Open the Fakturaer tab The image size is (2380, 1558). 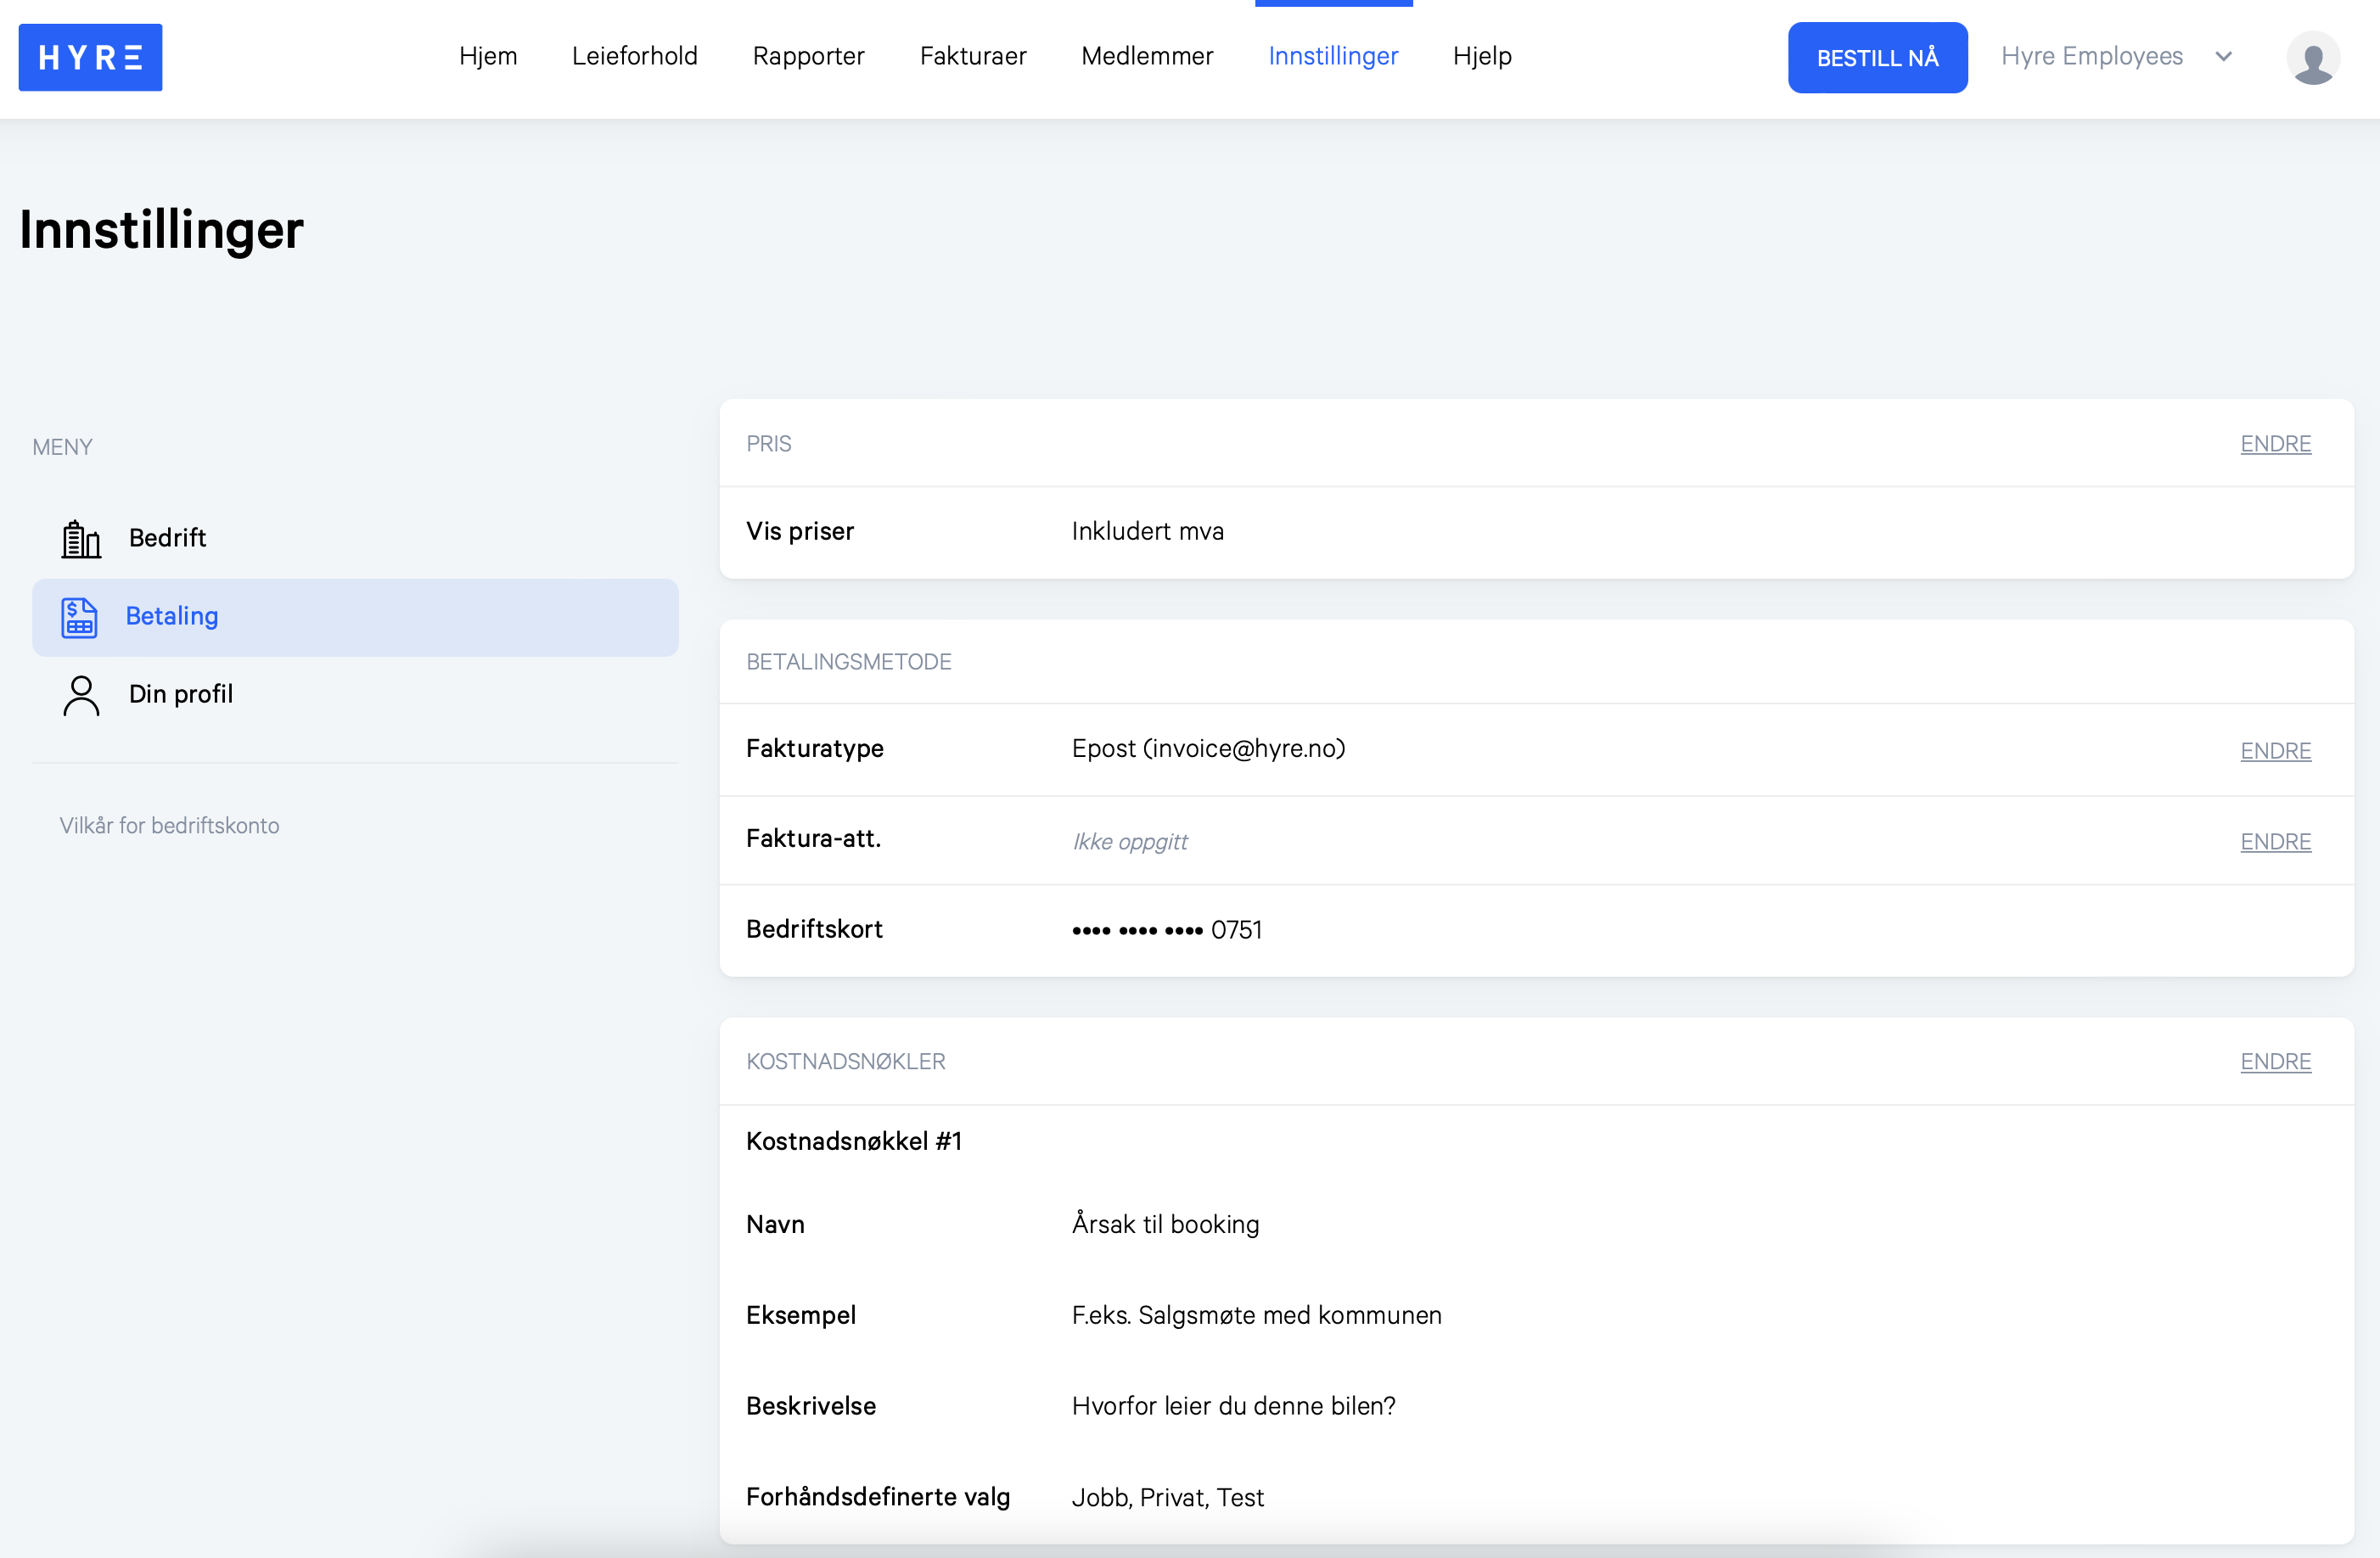coord(973,56)
